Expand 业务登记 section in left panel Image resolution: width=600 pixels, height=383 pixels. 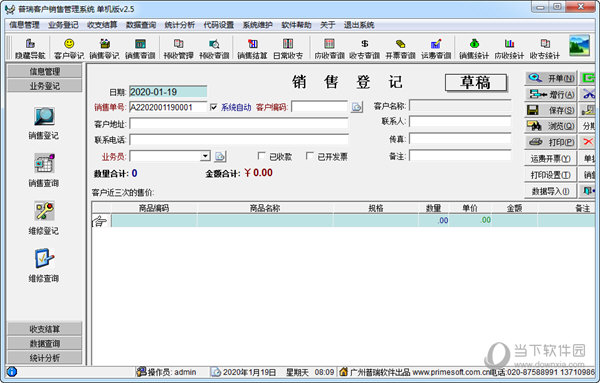(x=45, y=86)
